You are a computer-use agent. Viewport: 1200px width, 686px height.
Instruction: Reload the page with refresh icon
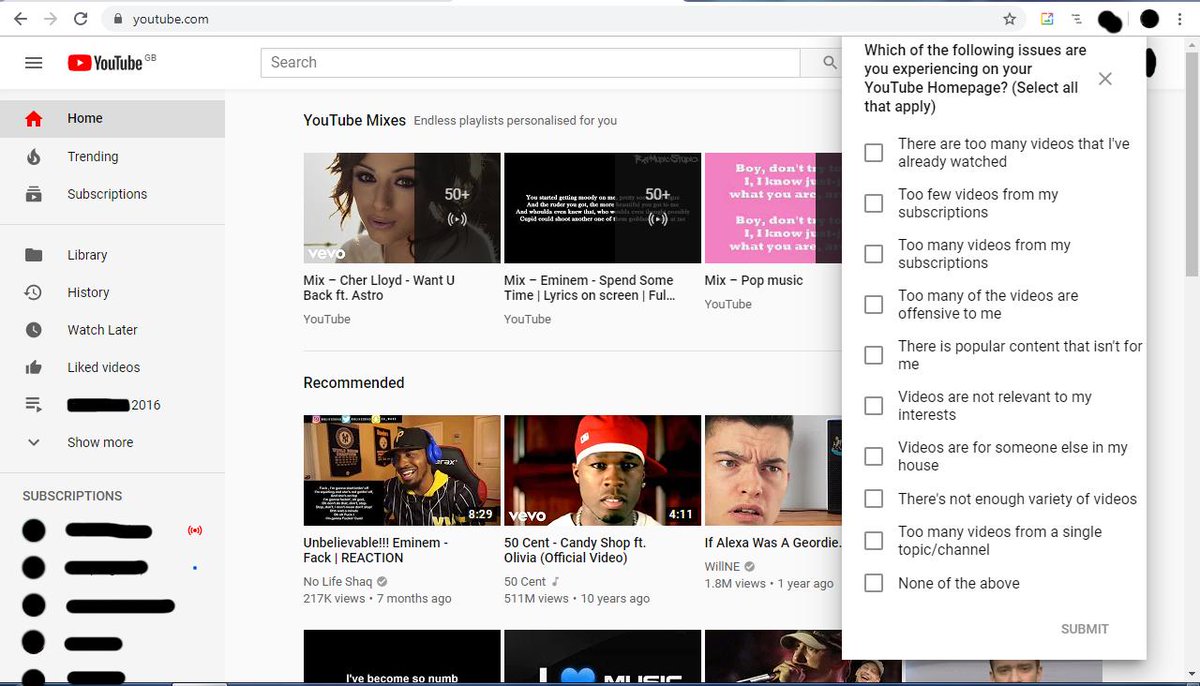pos(81,18)
